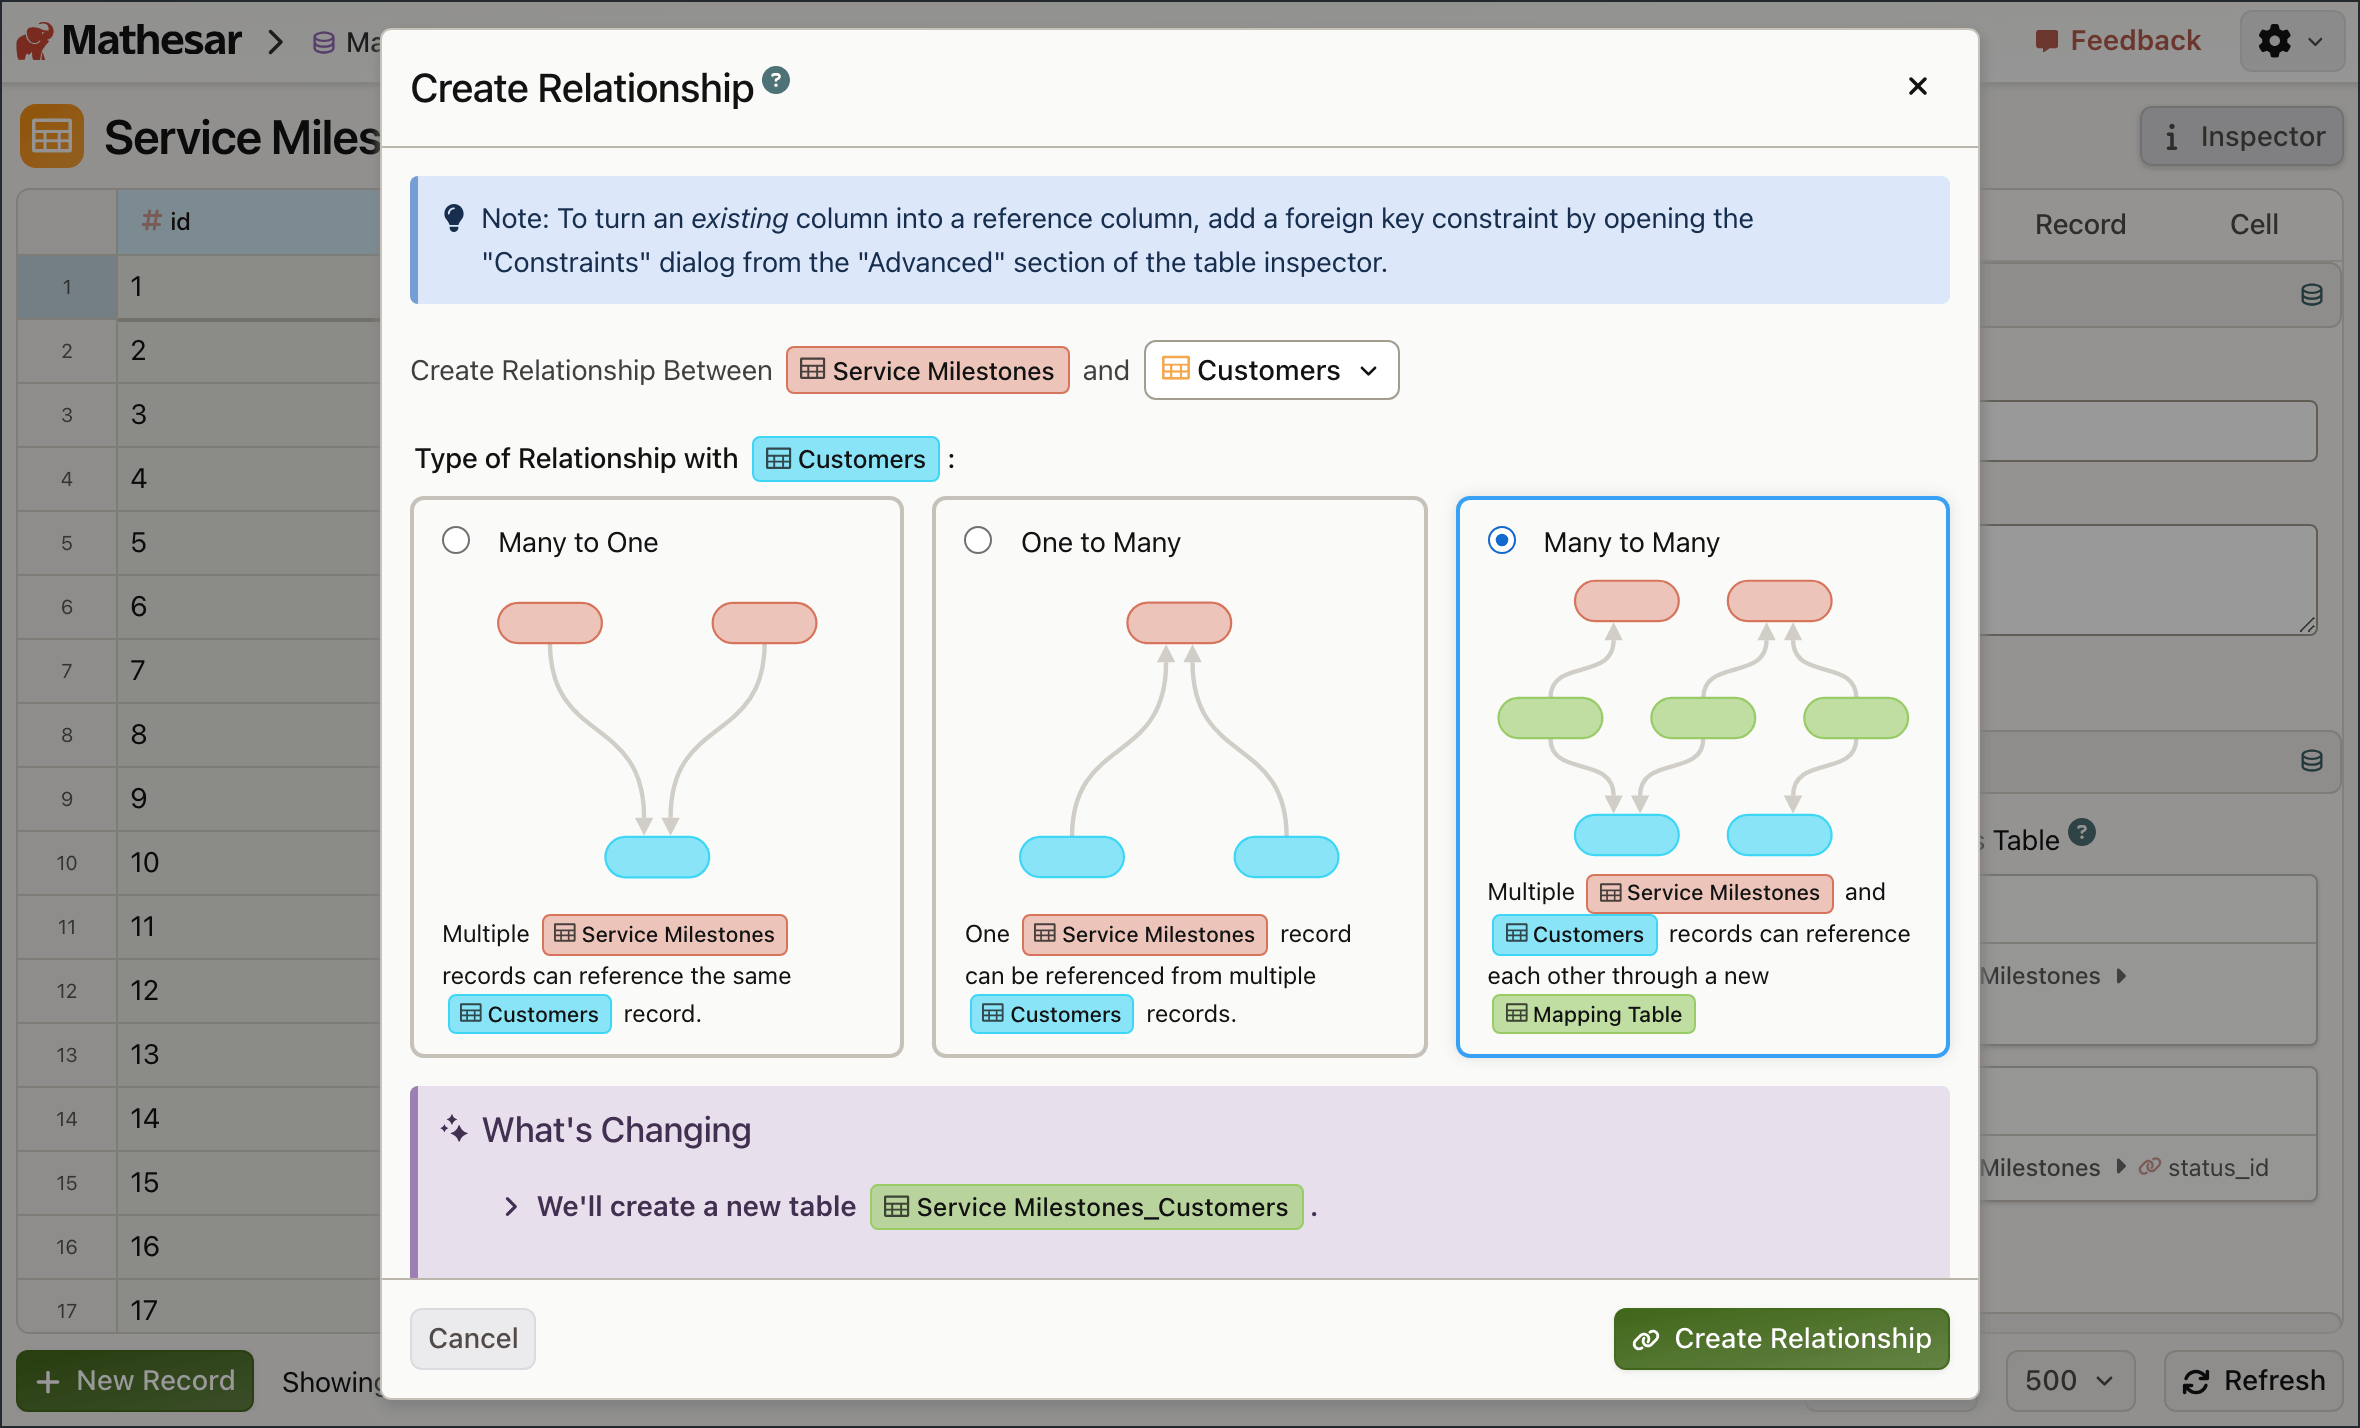This screenshot has height=1428, width=2360.
Task: Click the Cancel button
Action: click(473, 1338)
